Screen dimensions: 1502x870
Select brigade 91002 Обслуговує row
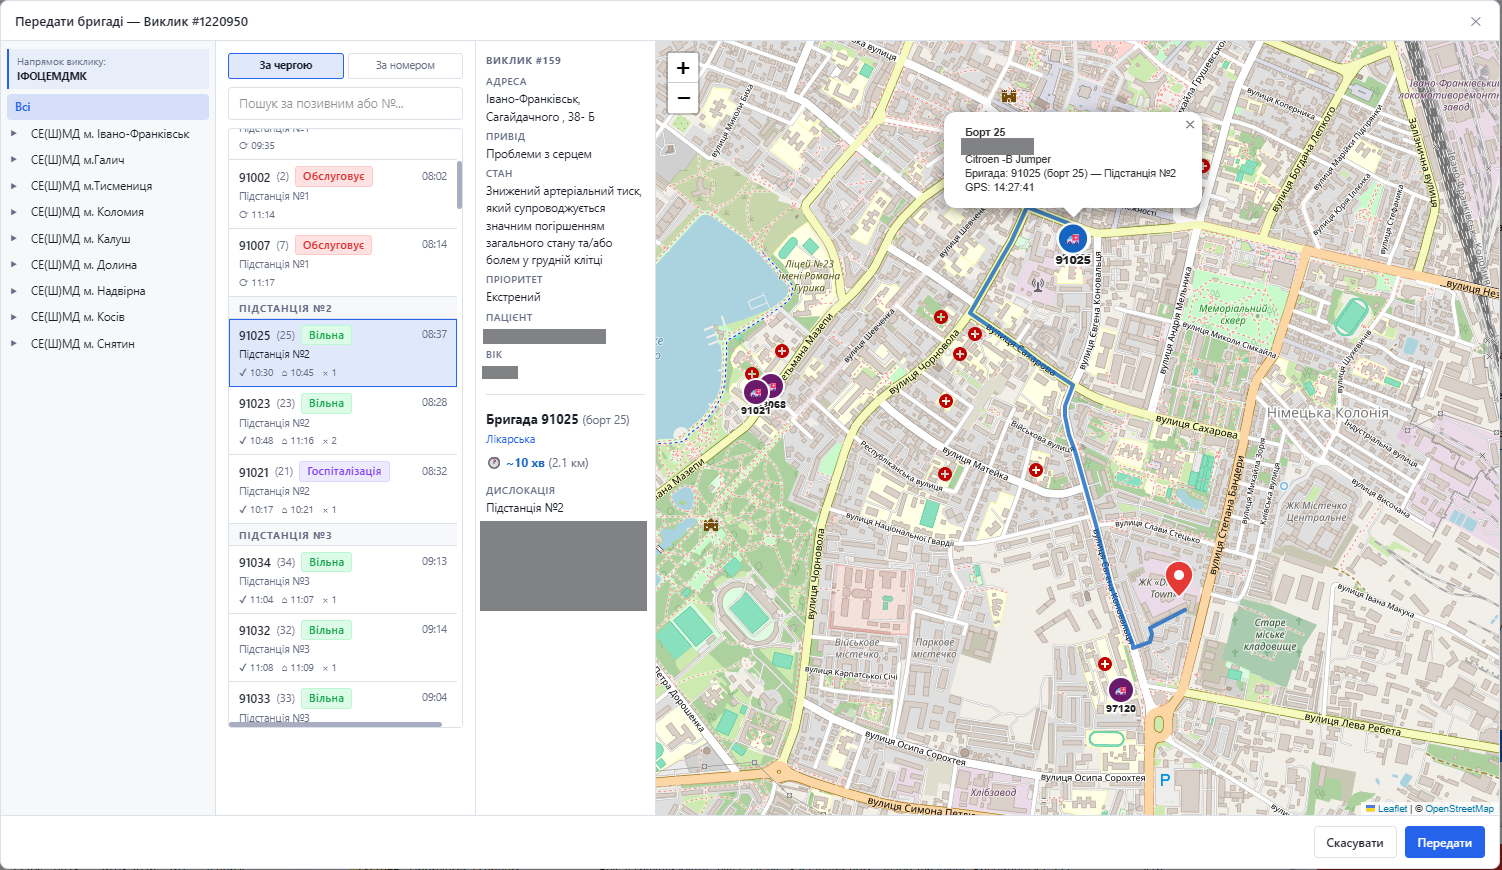343,194
